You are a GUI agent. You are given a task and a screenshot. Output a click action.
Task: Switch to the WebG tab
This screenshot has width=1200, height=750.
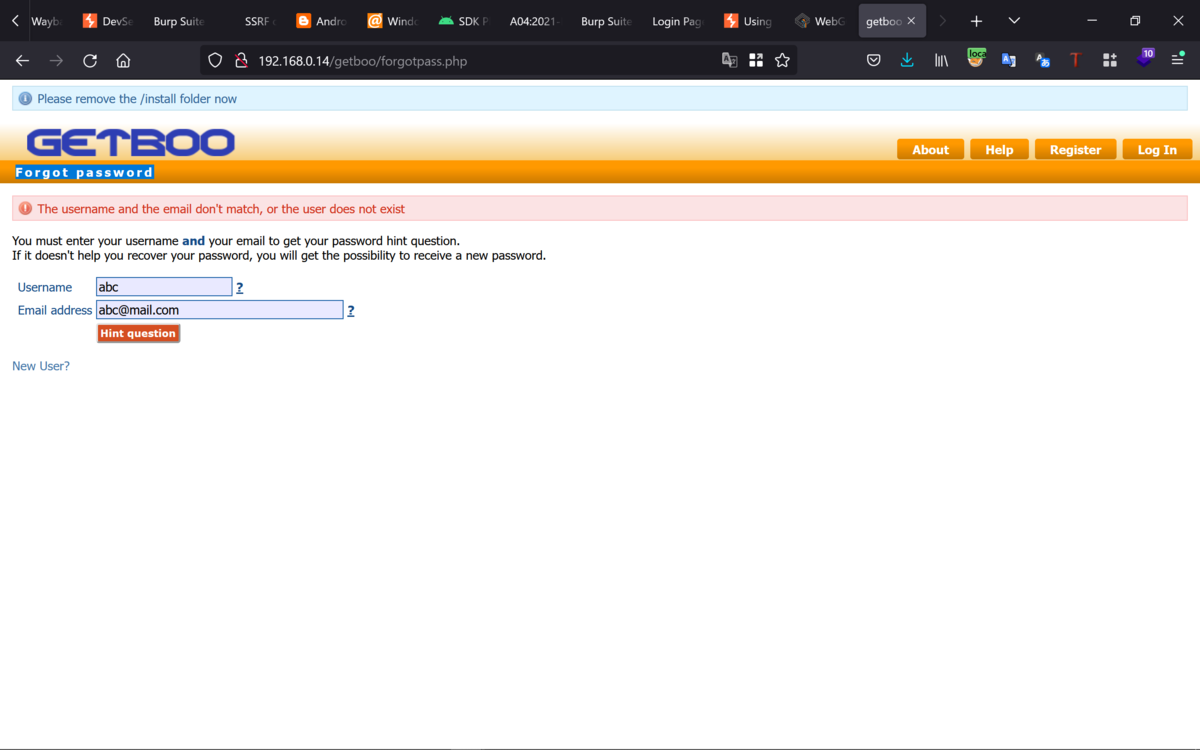(x=820, y=21)
